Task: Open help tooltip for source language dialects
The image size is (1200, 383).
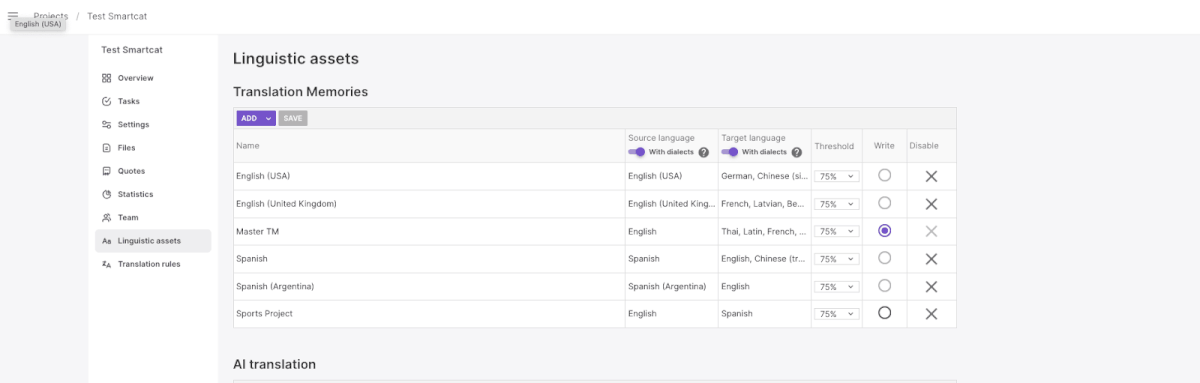Action: (703, 152)
